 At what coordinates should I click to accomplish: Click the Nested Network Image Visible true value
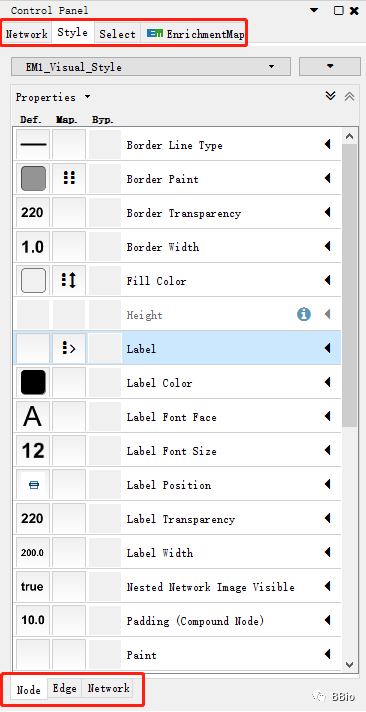click(x=33, y=587)
